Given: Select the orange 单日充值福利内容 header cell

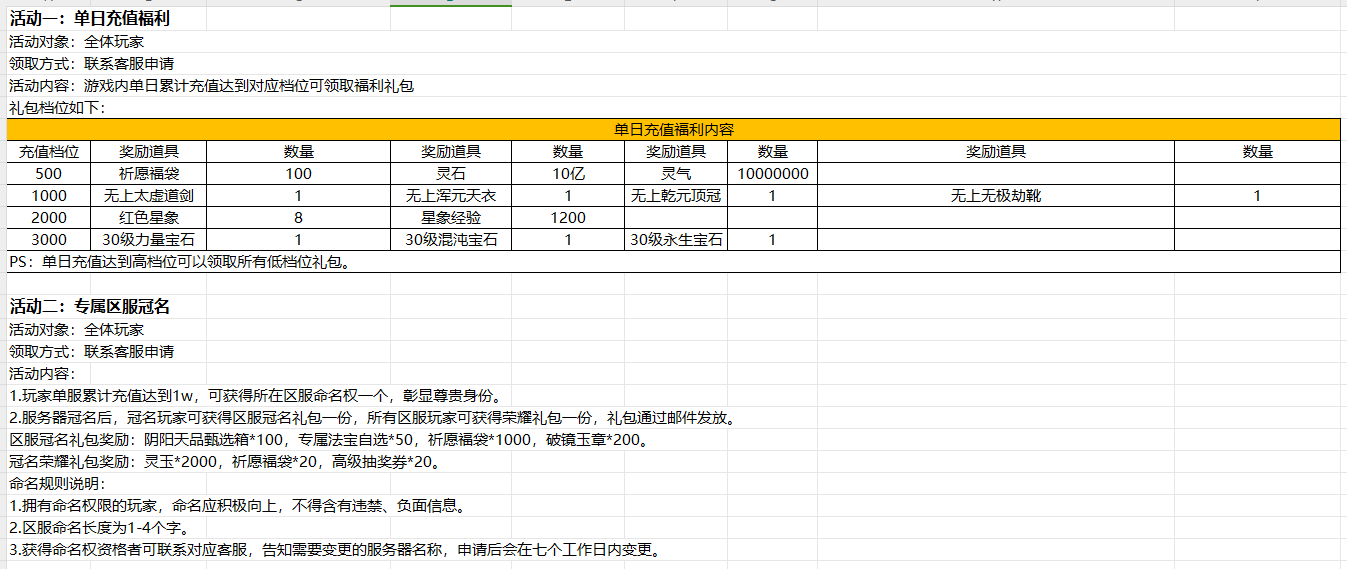Looking at the screenshot, I should coord(673,130).
